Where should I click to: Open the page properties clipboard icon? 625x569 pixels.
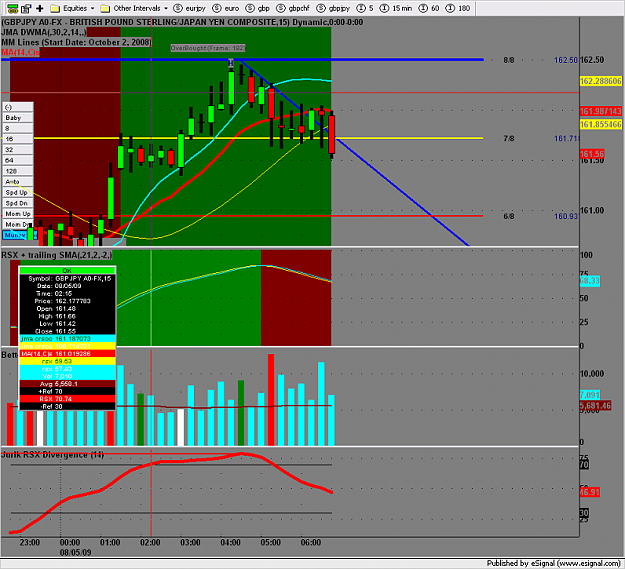pyautogui.click(x=26, y=8)
